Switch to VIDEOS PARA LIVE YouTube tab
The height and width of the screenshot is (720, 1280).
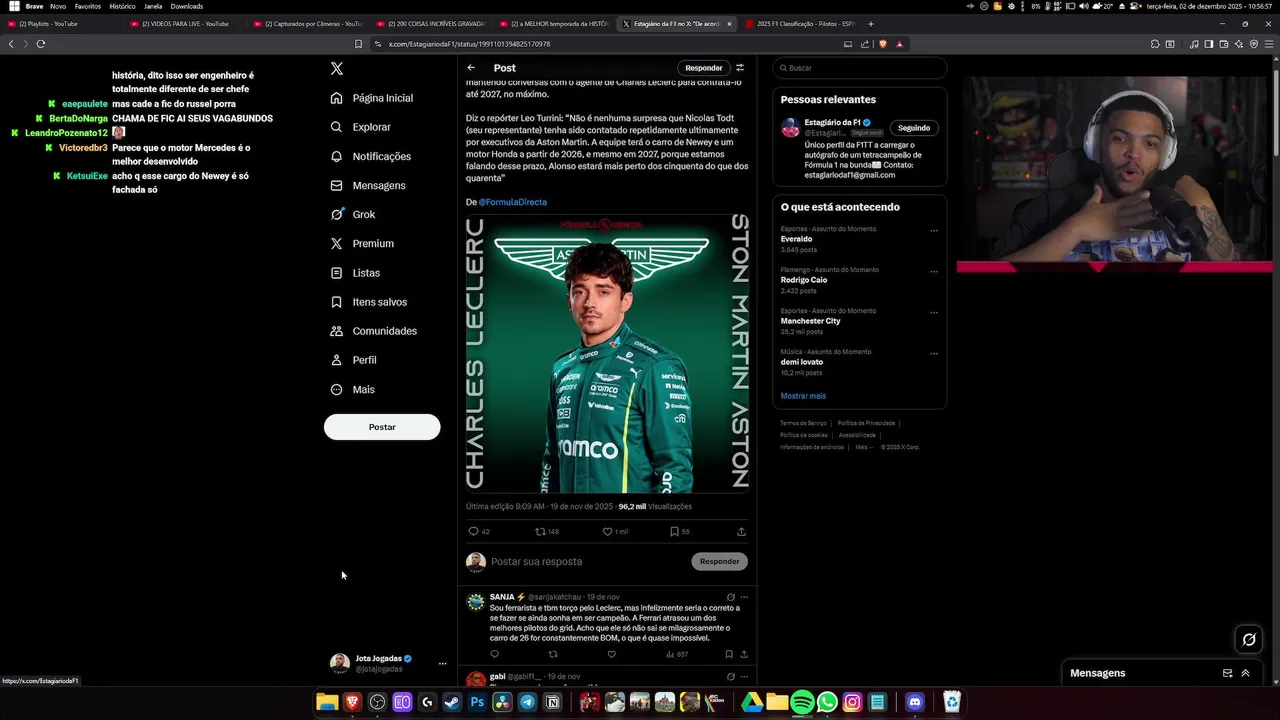(187, 24)
